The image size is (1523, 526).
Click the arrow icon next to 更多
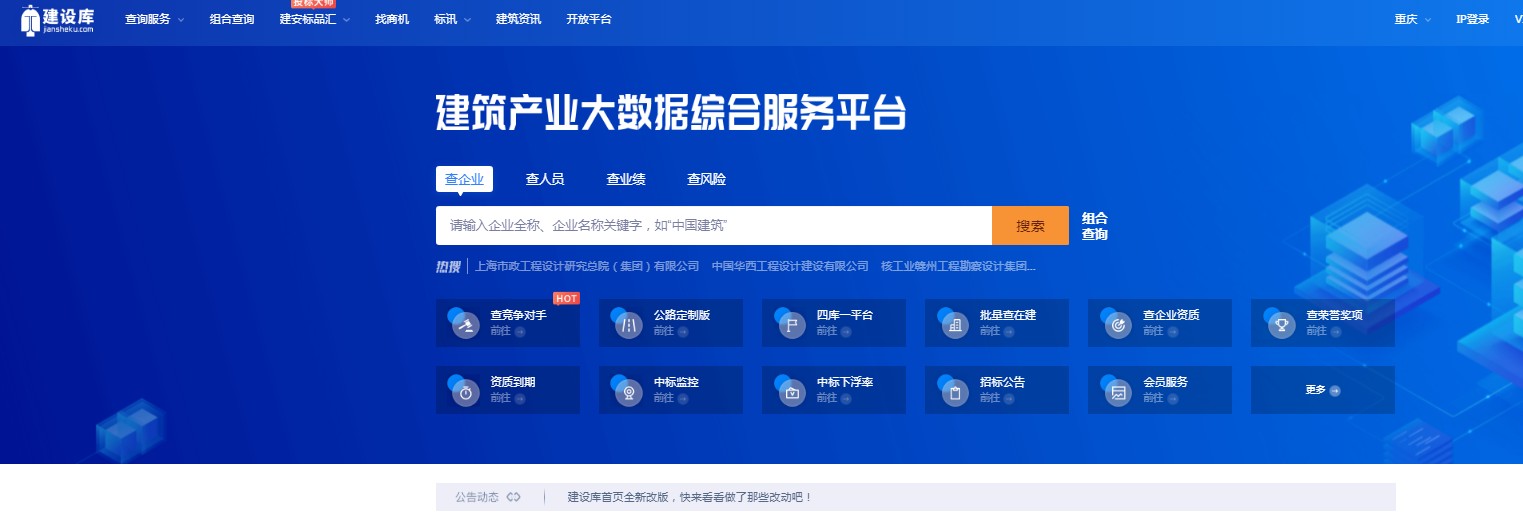click(1335, 391)
